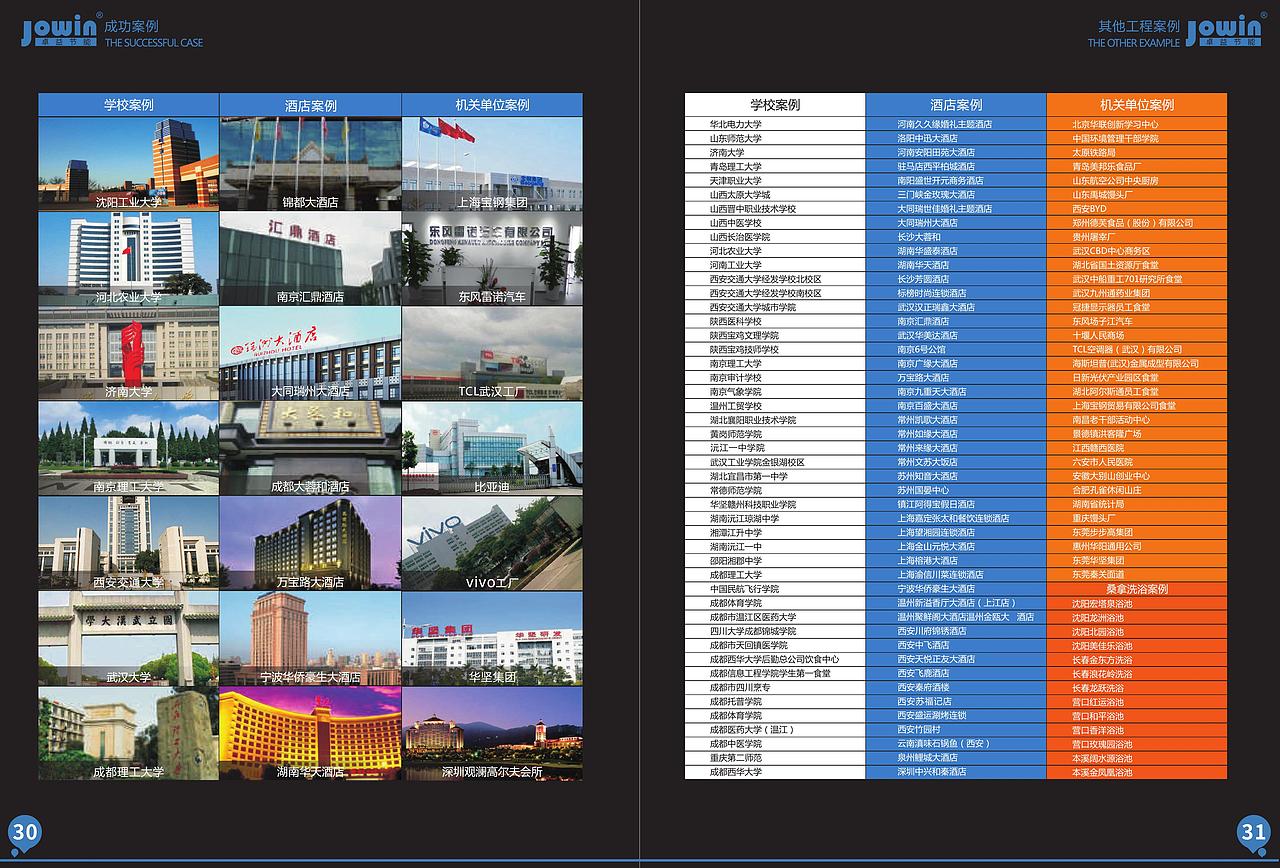Image resolution: width=1280 pixels, height=868 pixels.
Task: Open the 成都大蓉和酒店 photo
Action: (310, 449)
